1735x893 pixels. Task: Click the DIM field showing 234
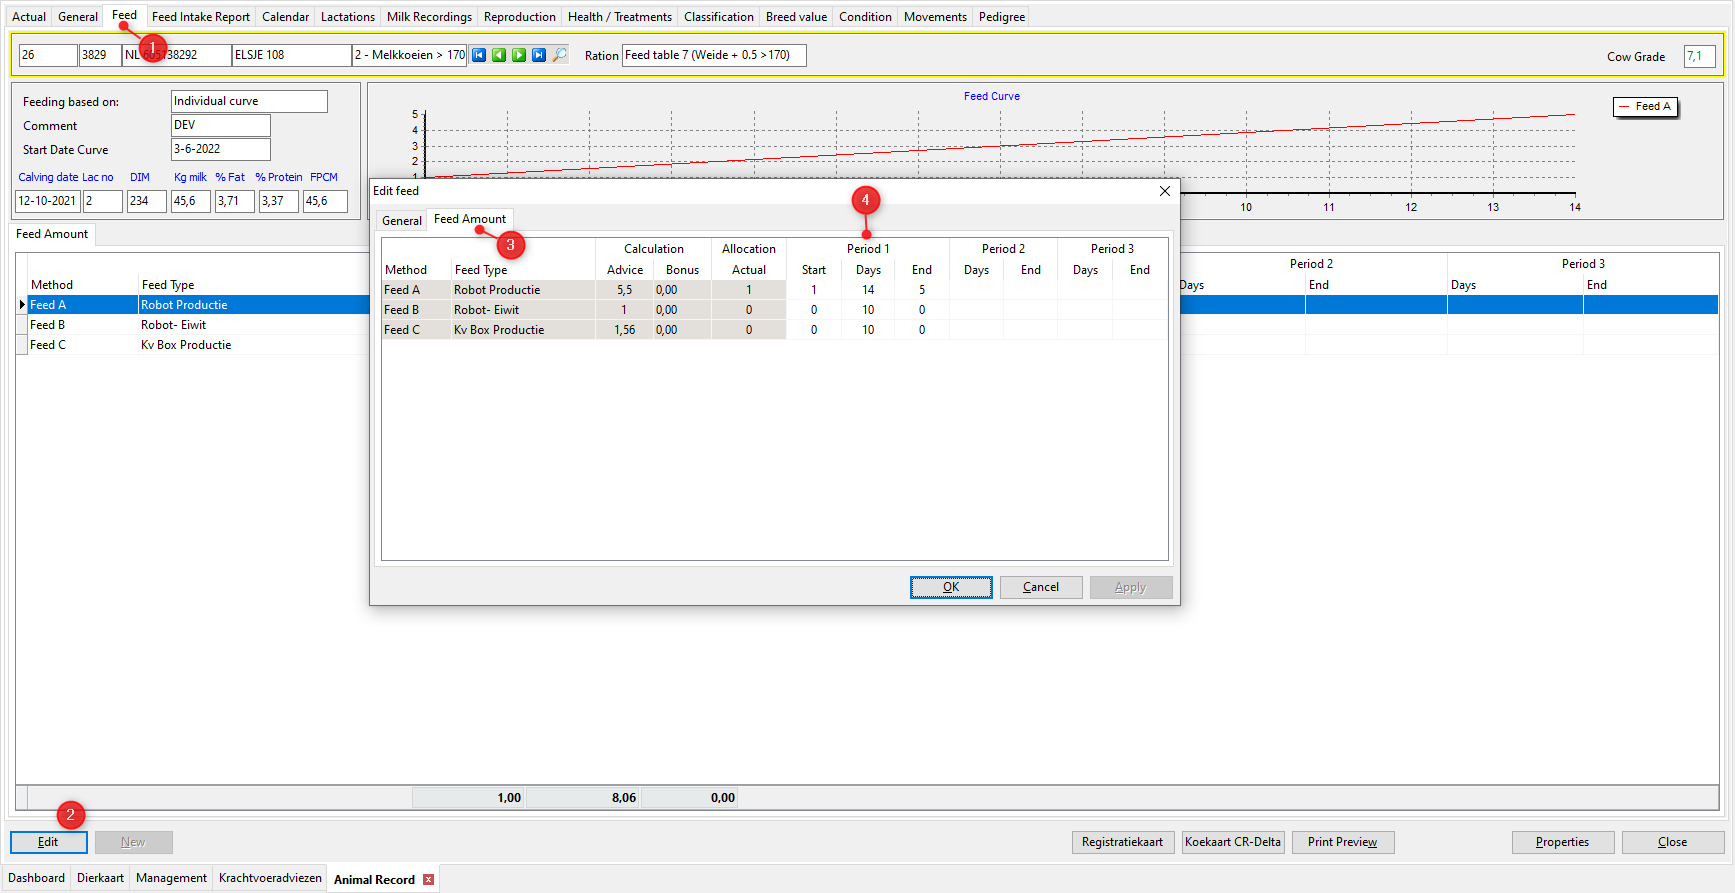(x=146, y=201)
